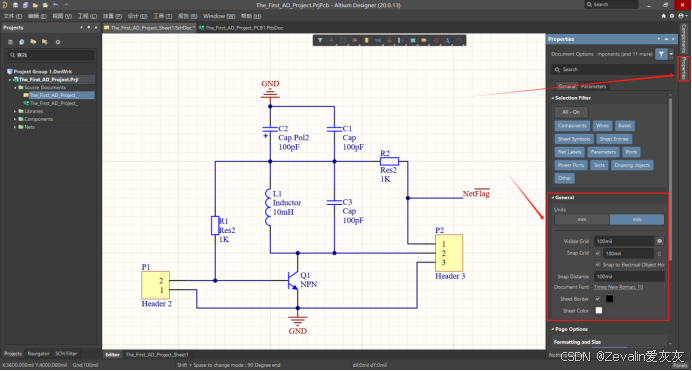The width and height of the screenshot is (692, 371).
Task: Click the harness tool in active bar
Action: pos(401,40)
